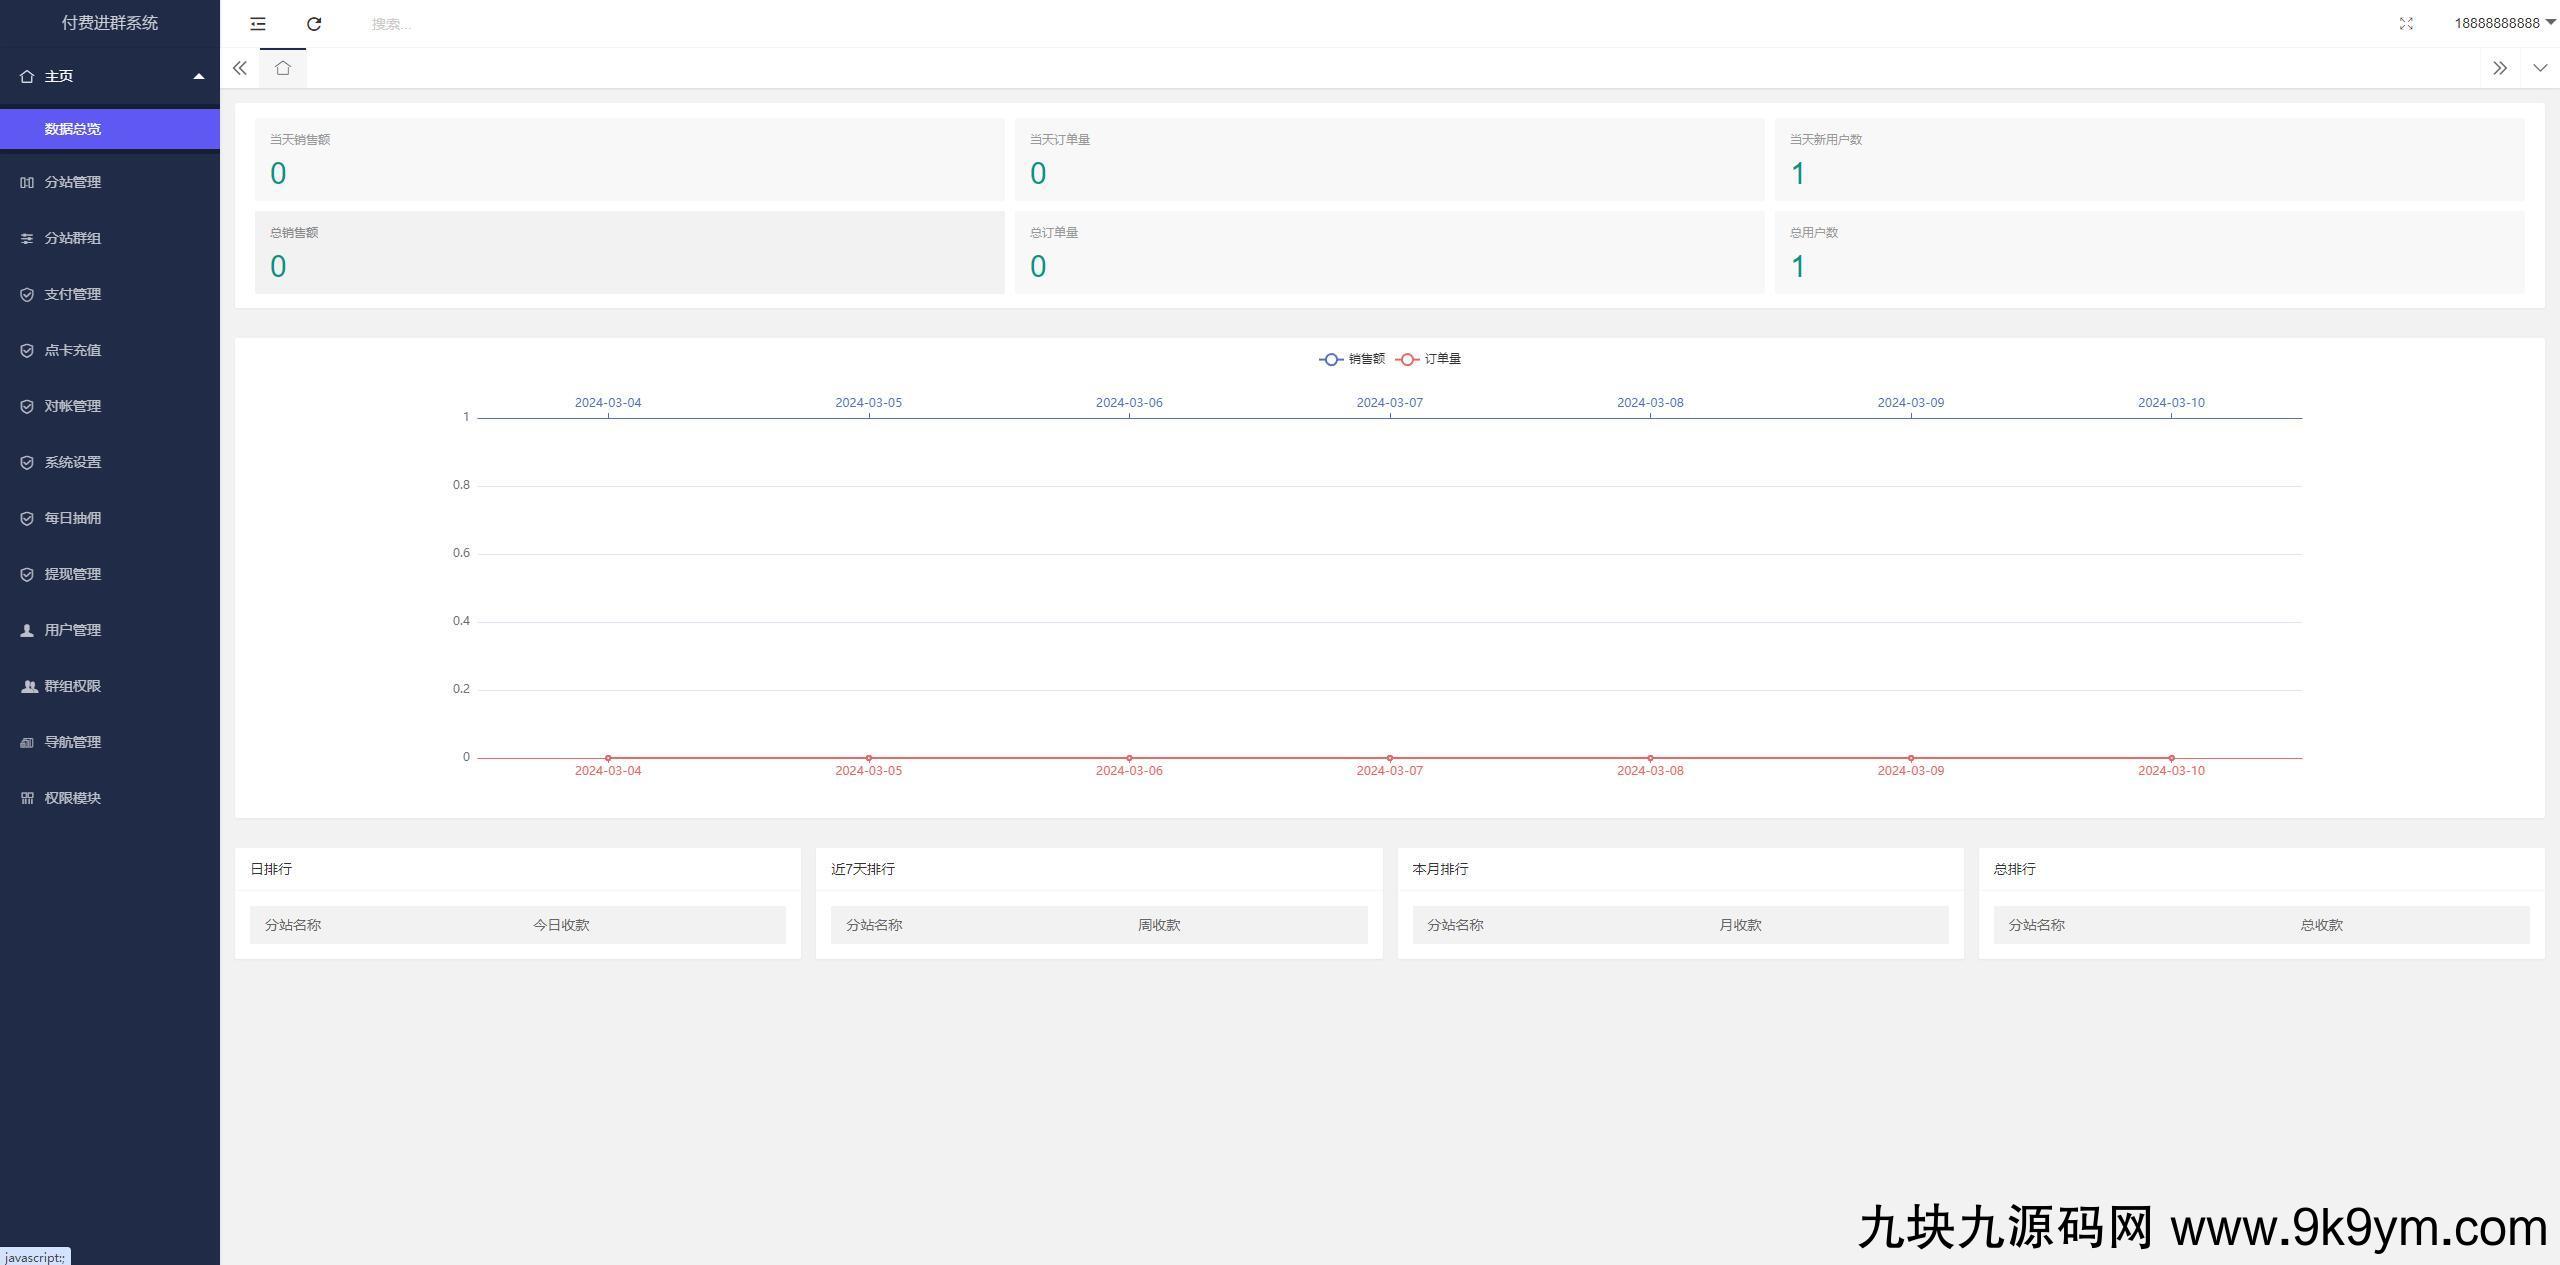The width and height of the screenshot is (2560, 1265).
Task: Click the 总排行 panel title
Action: pos(2014,869)
